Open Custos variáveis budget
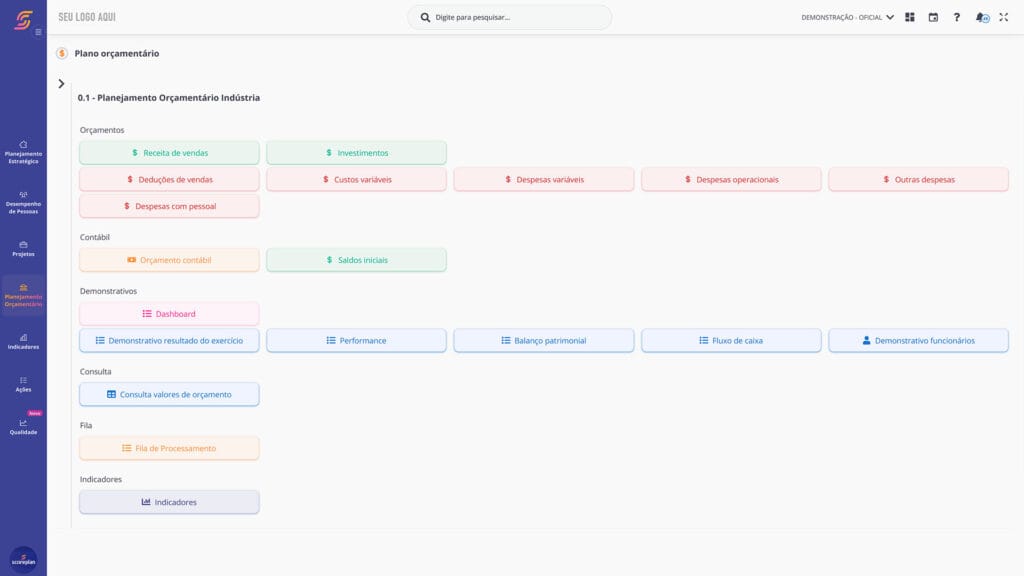This screenshot has width=1024, height=576. 357,180
